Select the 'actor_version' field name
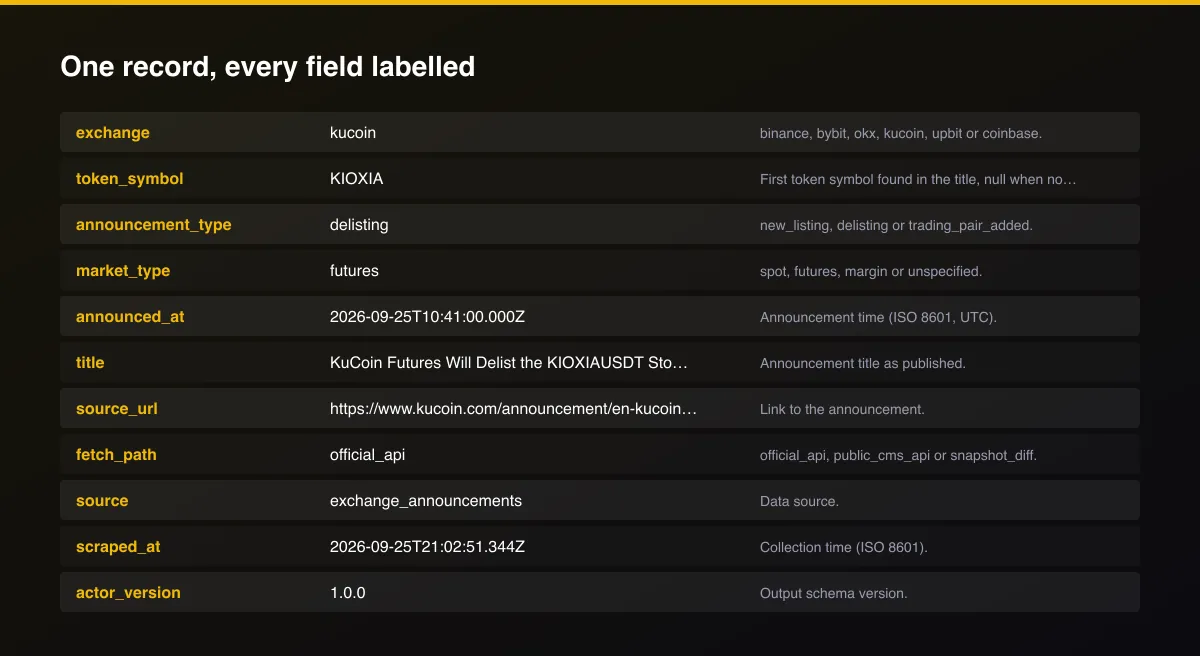The height and width of the screenshot is (656, 1200). [128, 593]
